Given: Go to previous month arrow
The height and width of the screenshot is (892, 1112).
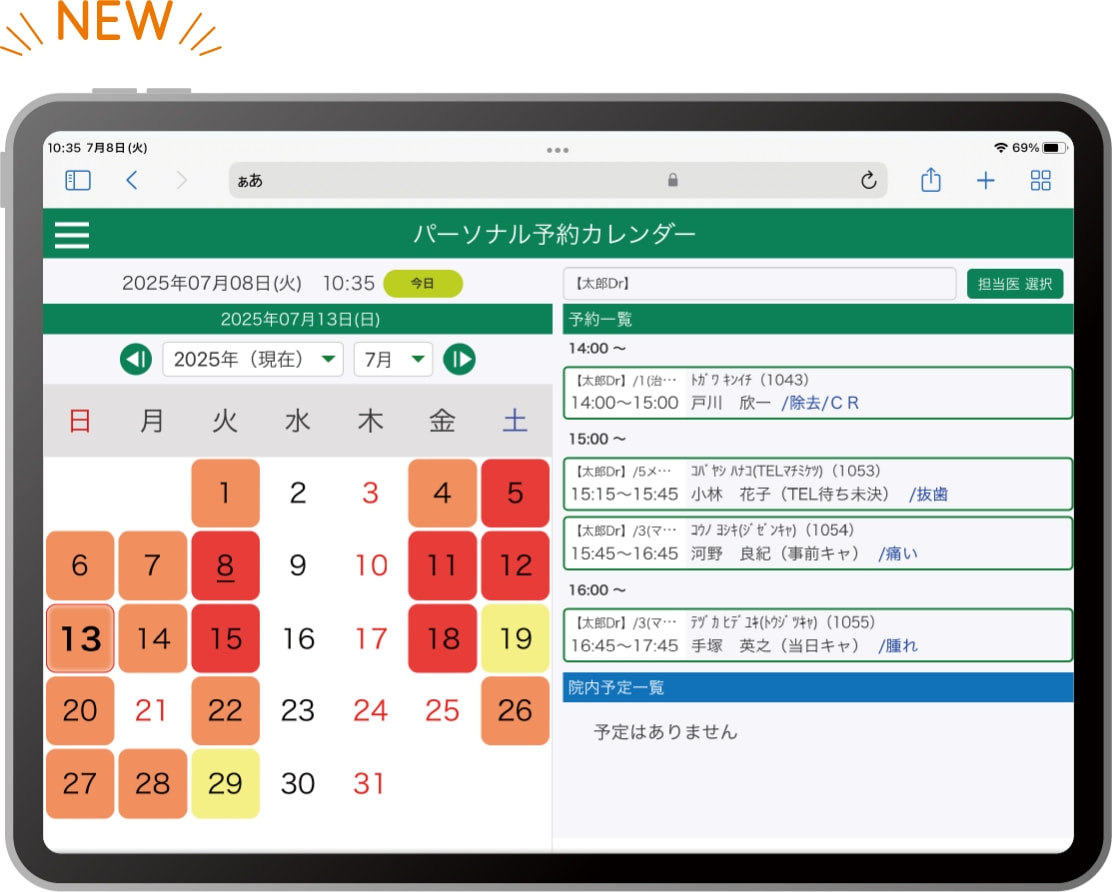Looking at the screenshot, I should pyautogui.click(x=136, y=359).
